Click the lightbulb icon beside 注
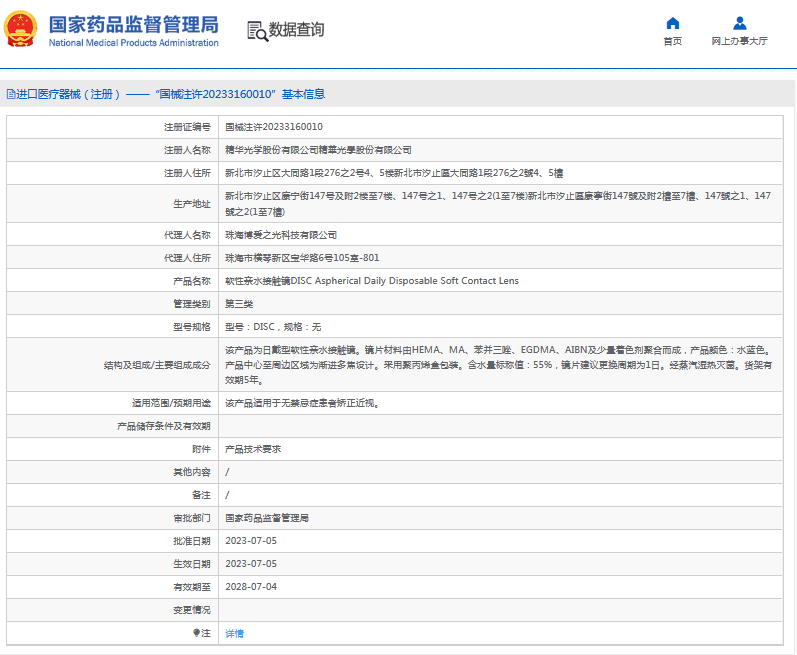The image size is (797, 655). (x=196, y=633)
